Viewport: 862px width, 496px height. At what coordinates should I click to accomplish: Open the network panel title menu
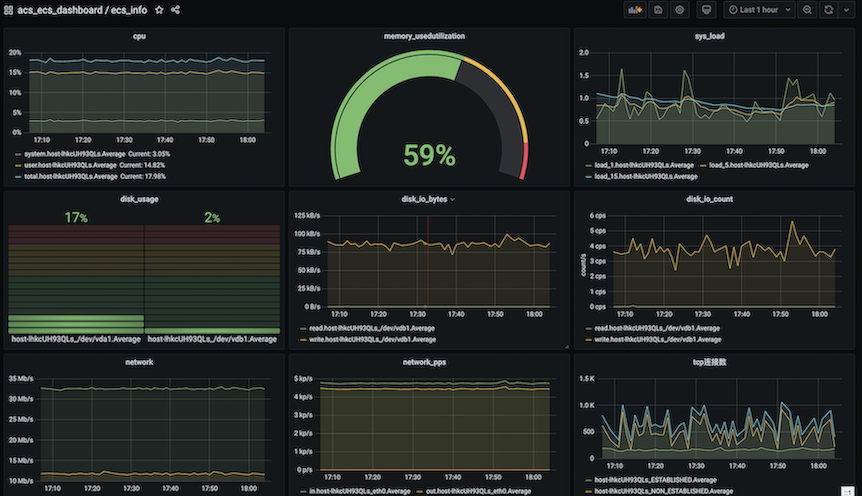click(139, 362)
